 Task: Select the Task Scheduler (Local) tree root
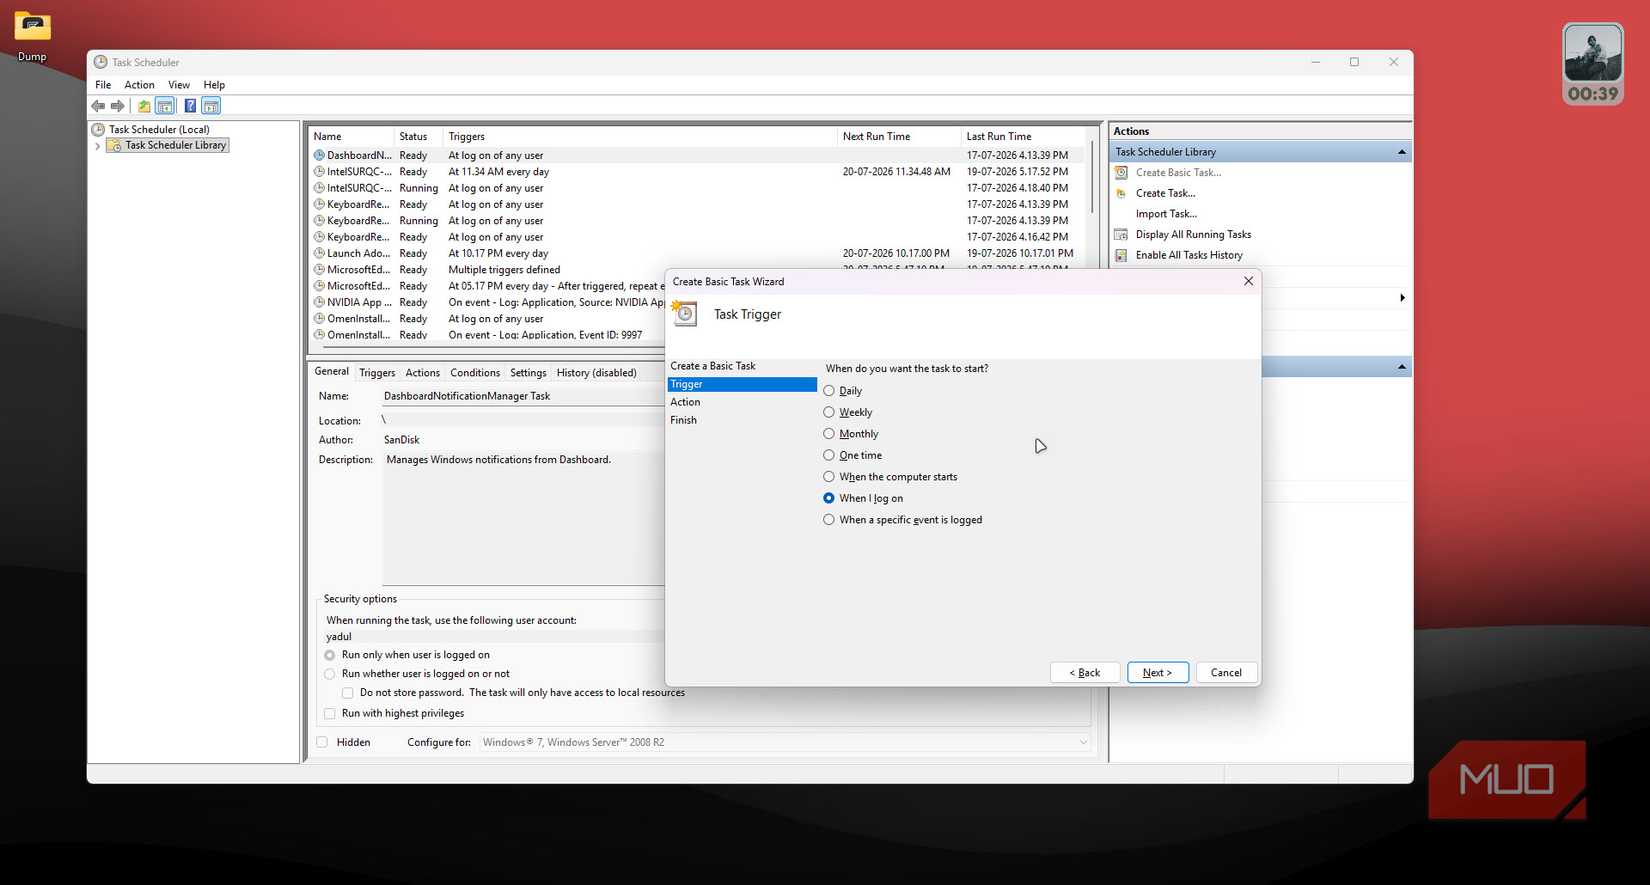[159, 129]
